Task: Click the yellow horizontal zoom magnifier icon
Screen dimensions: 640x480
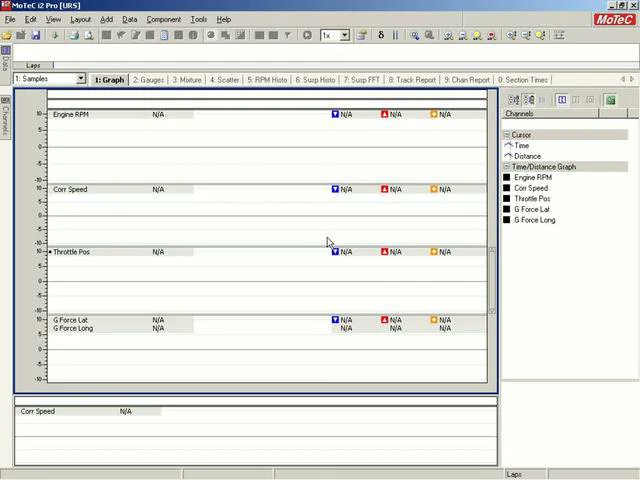Action: (477, 36)
